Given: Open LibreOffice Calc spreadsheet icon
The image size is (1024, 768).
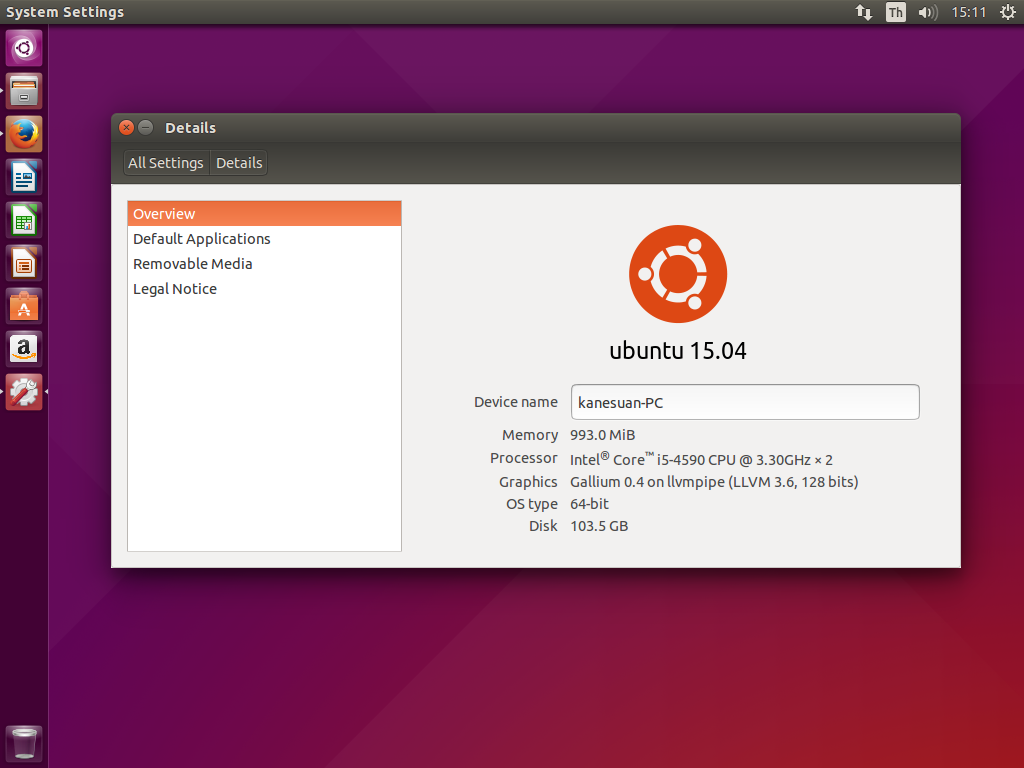Looking at the screenshot, I should coord(24,220).
